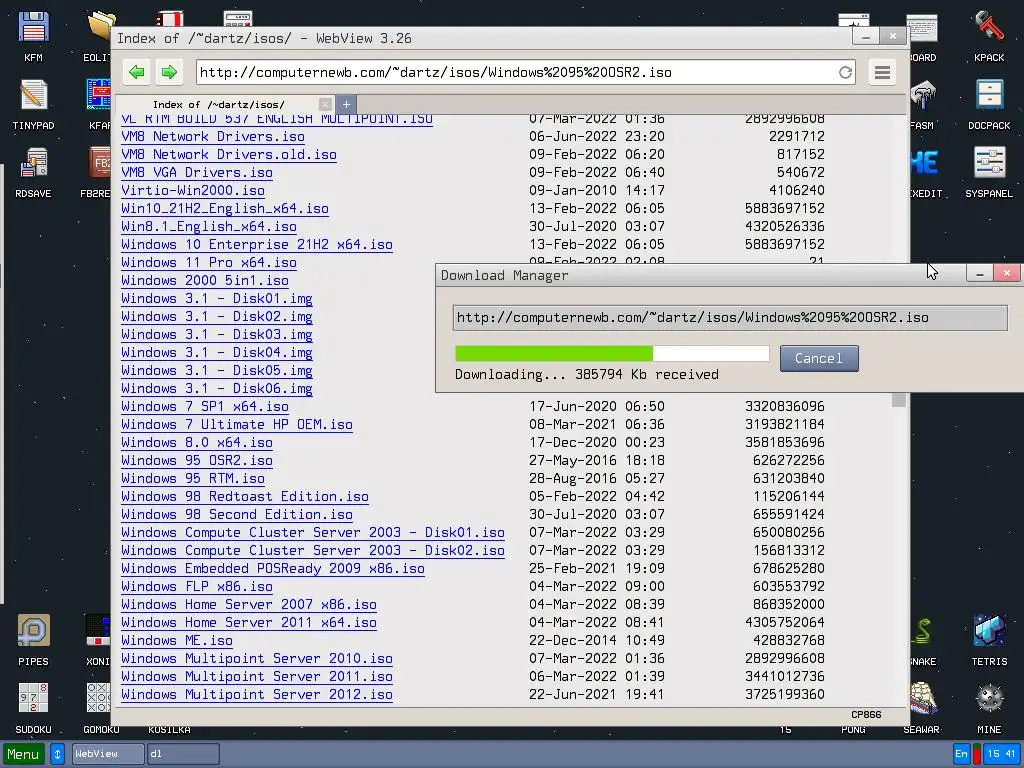Image resolution: width=1024 pixels, height=768 pixels.
Task: Open SYSPANEL desktop icon
Action: (989, 172)
